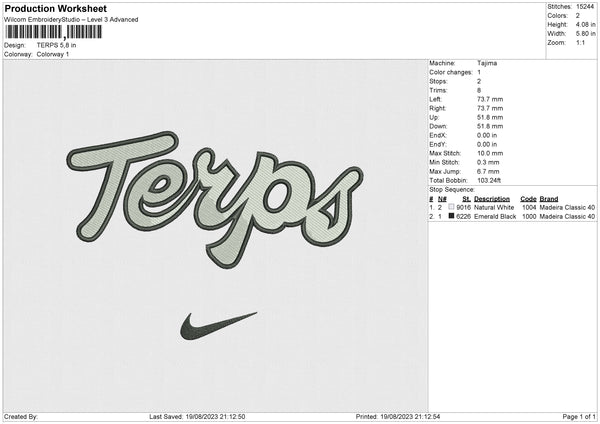Click the Stitches value 15244

point(585,7)
